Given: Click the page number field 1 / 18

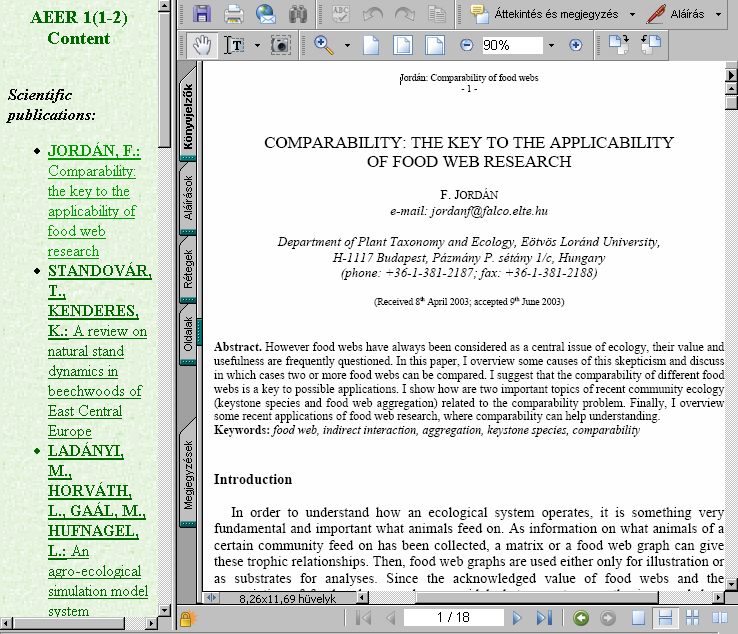Looking at the screenshot, I should [453, 617].
